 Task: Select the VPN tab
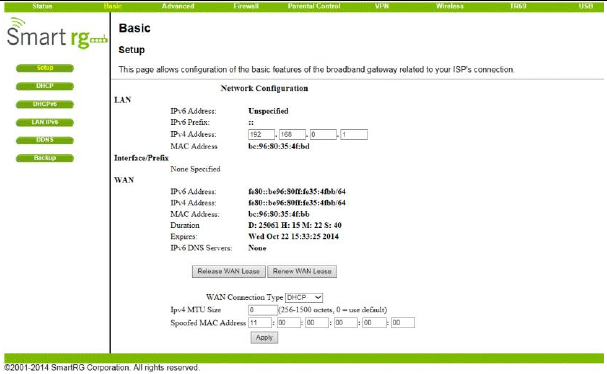(382, 6)
